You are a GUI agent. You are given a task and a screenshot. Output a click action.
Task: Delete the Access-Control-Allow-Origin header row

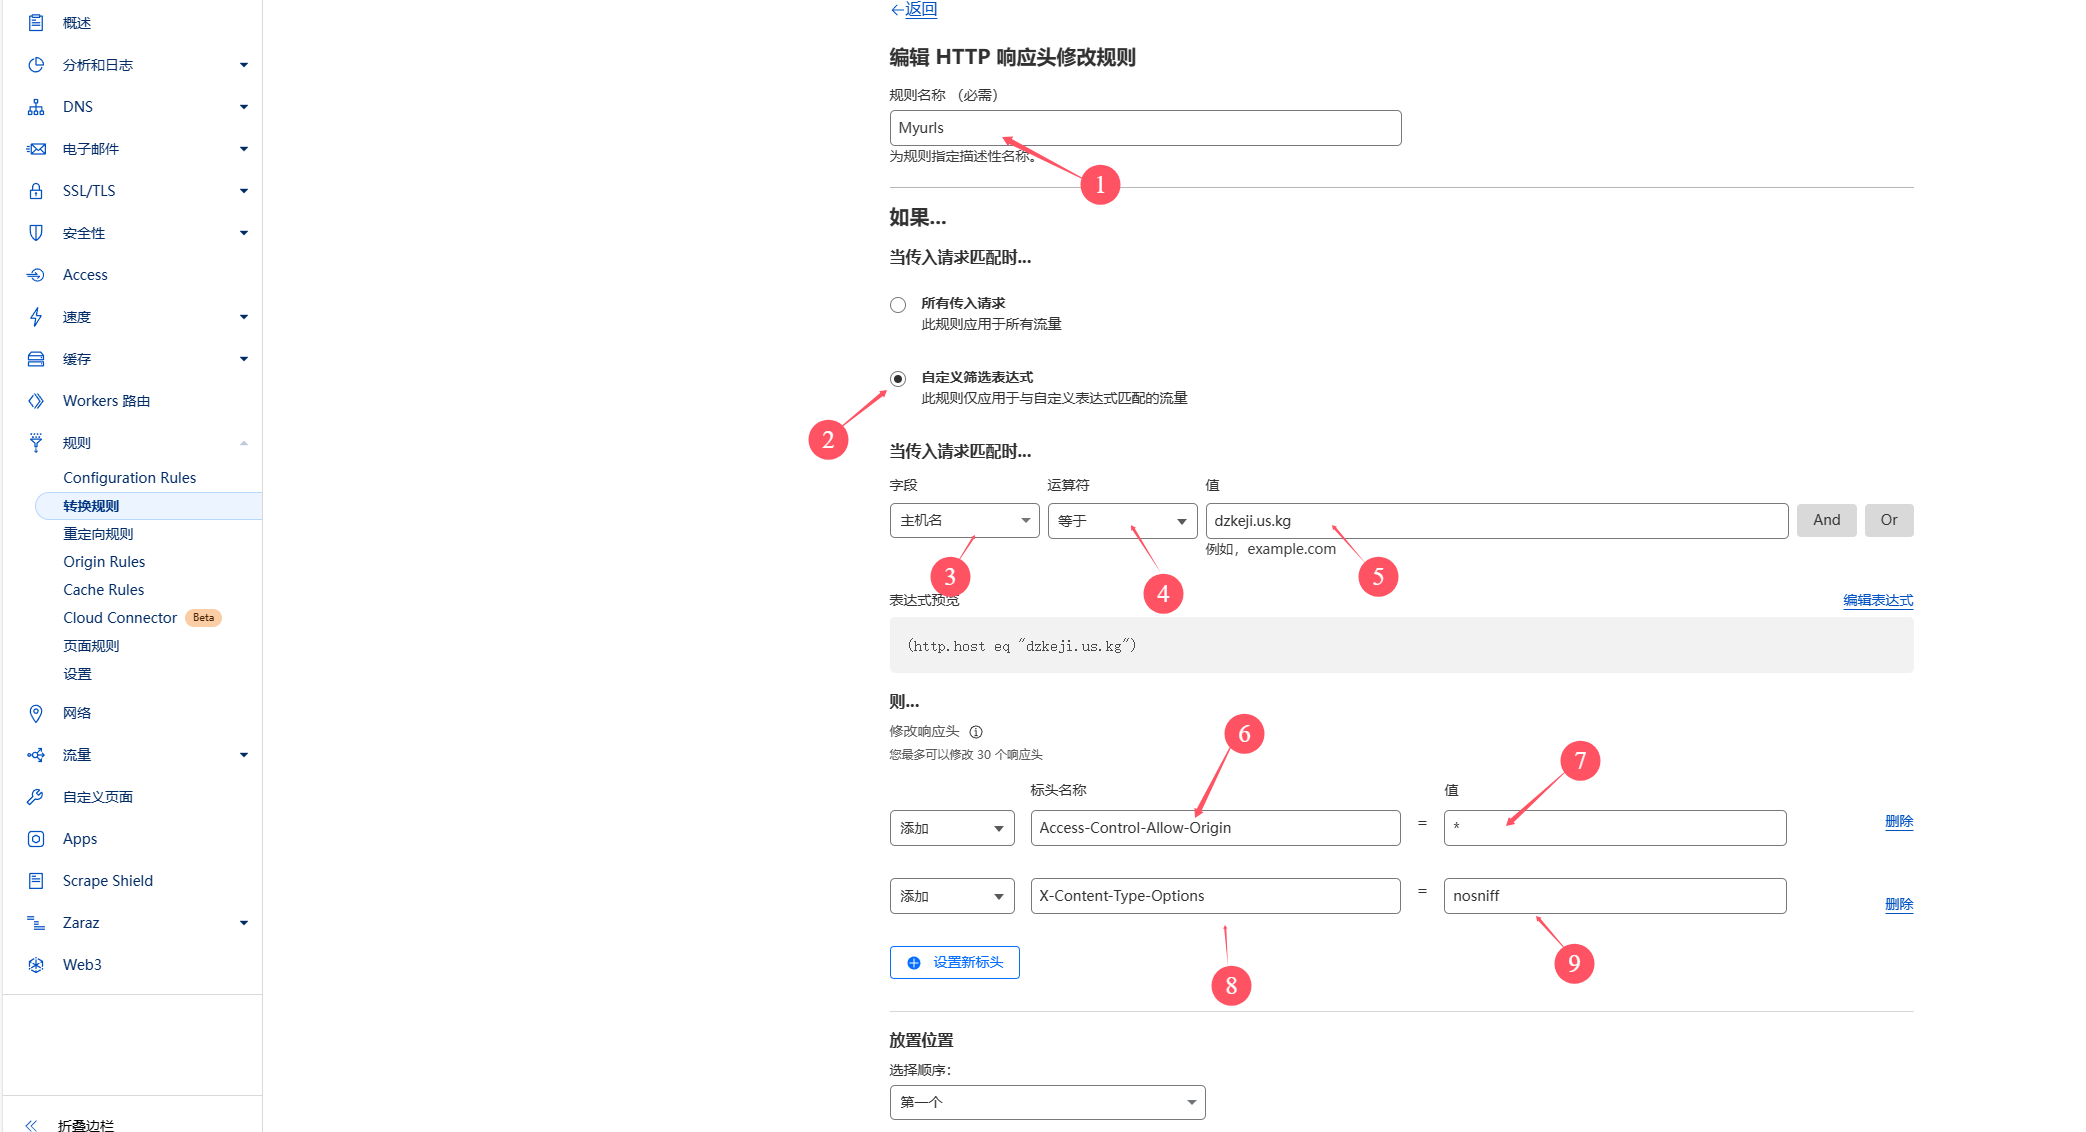(1899, 821)
